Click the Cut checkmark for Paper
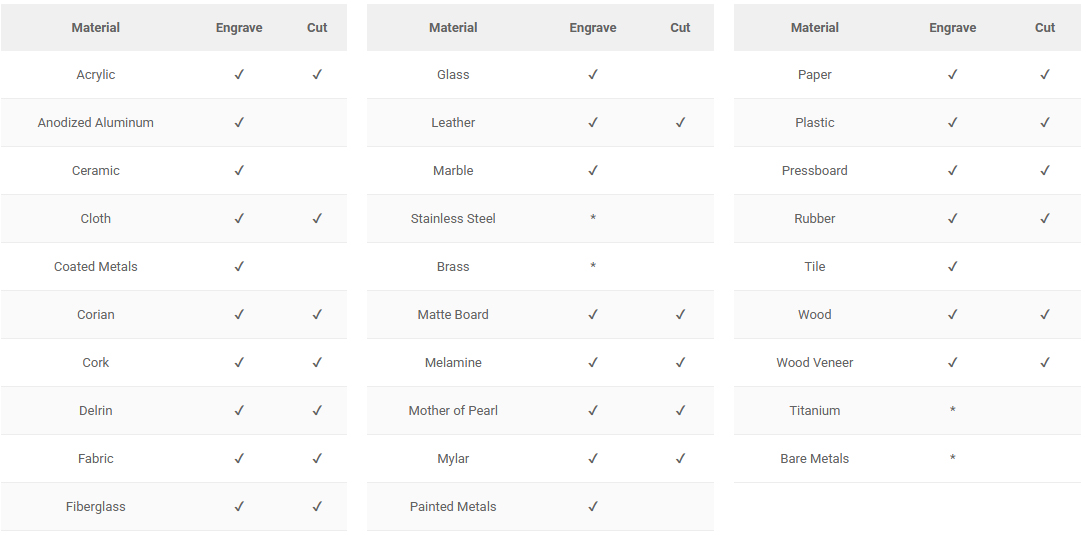Viewport: 1086px width, 535px height. [1045, 75]
